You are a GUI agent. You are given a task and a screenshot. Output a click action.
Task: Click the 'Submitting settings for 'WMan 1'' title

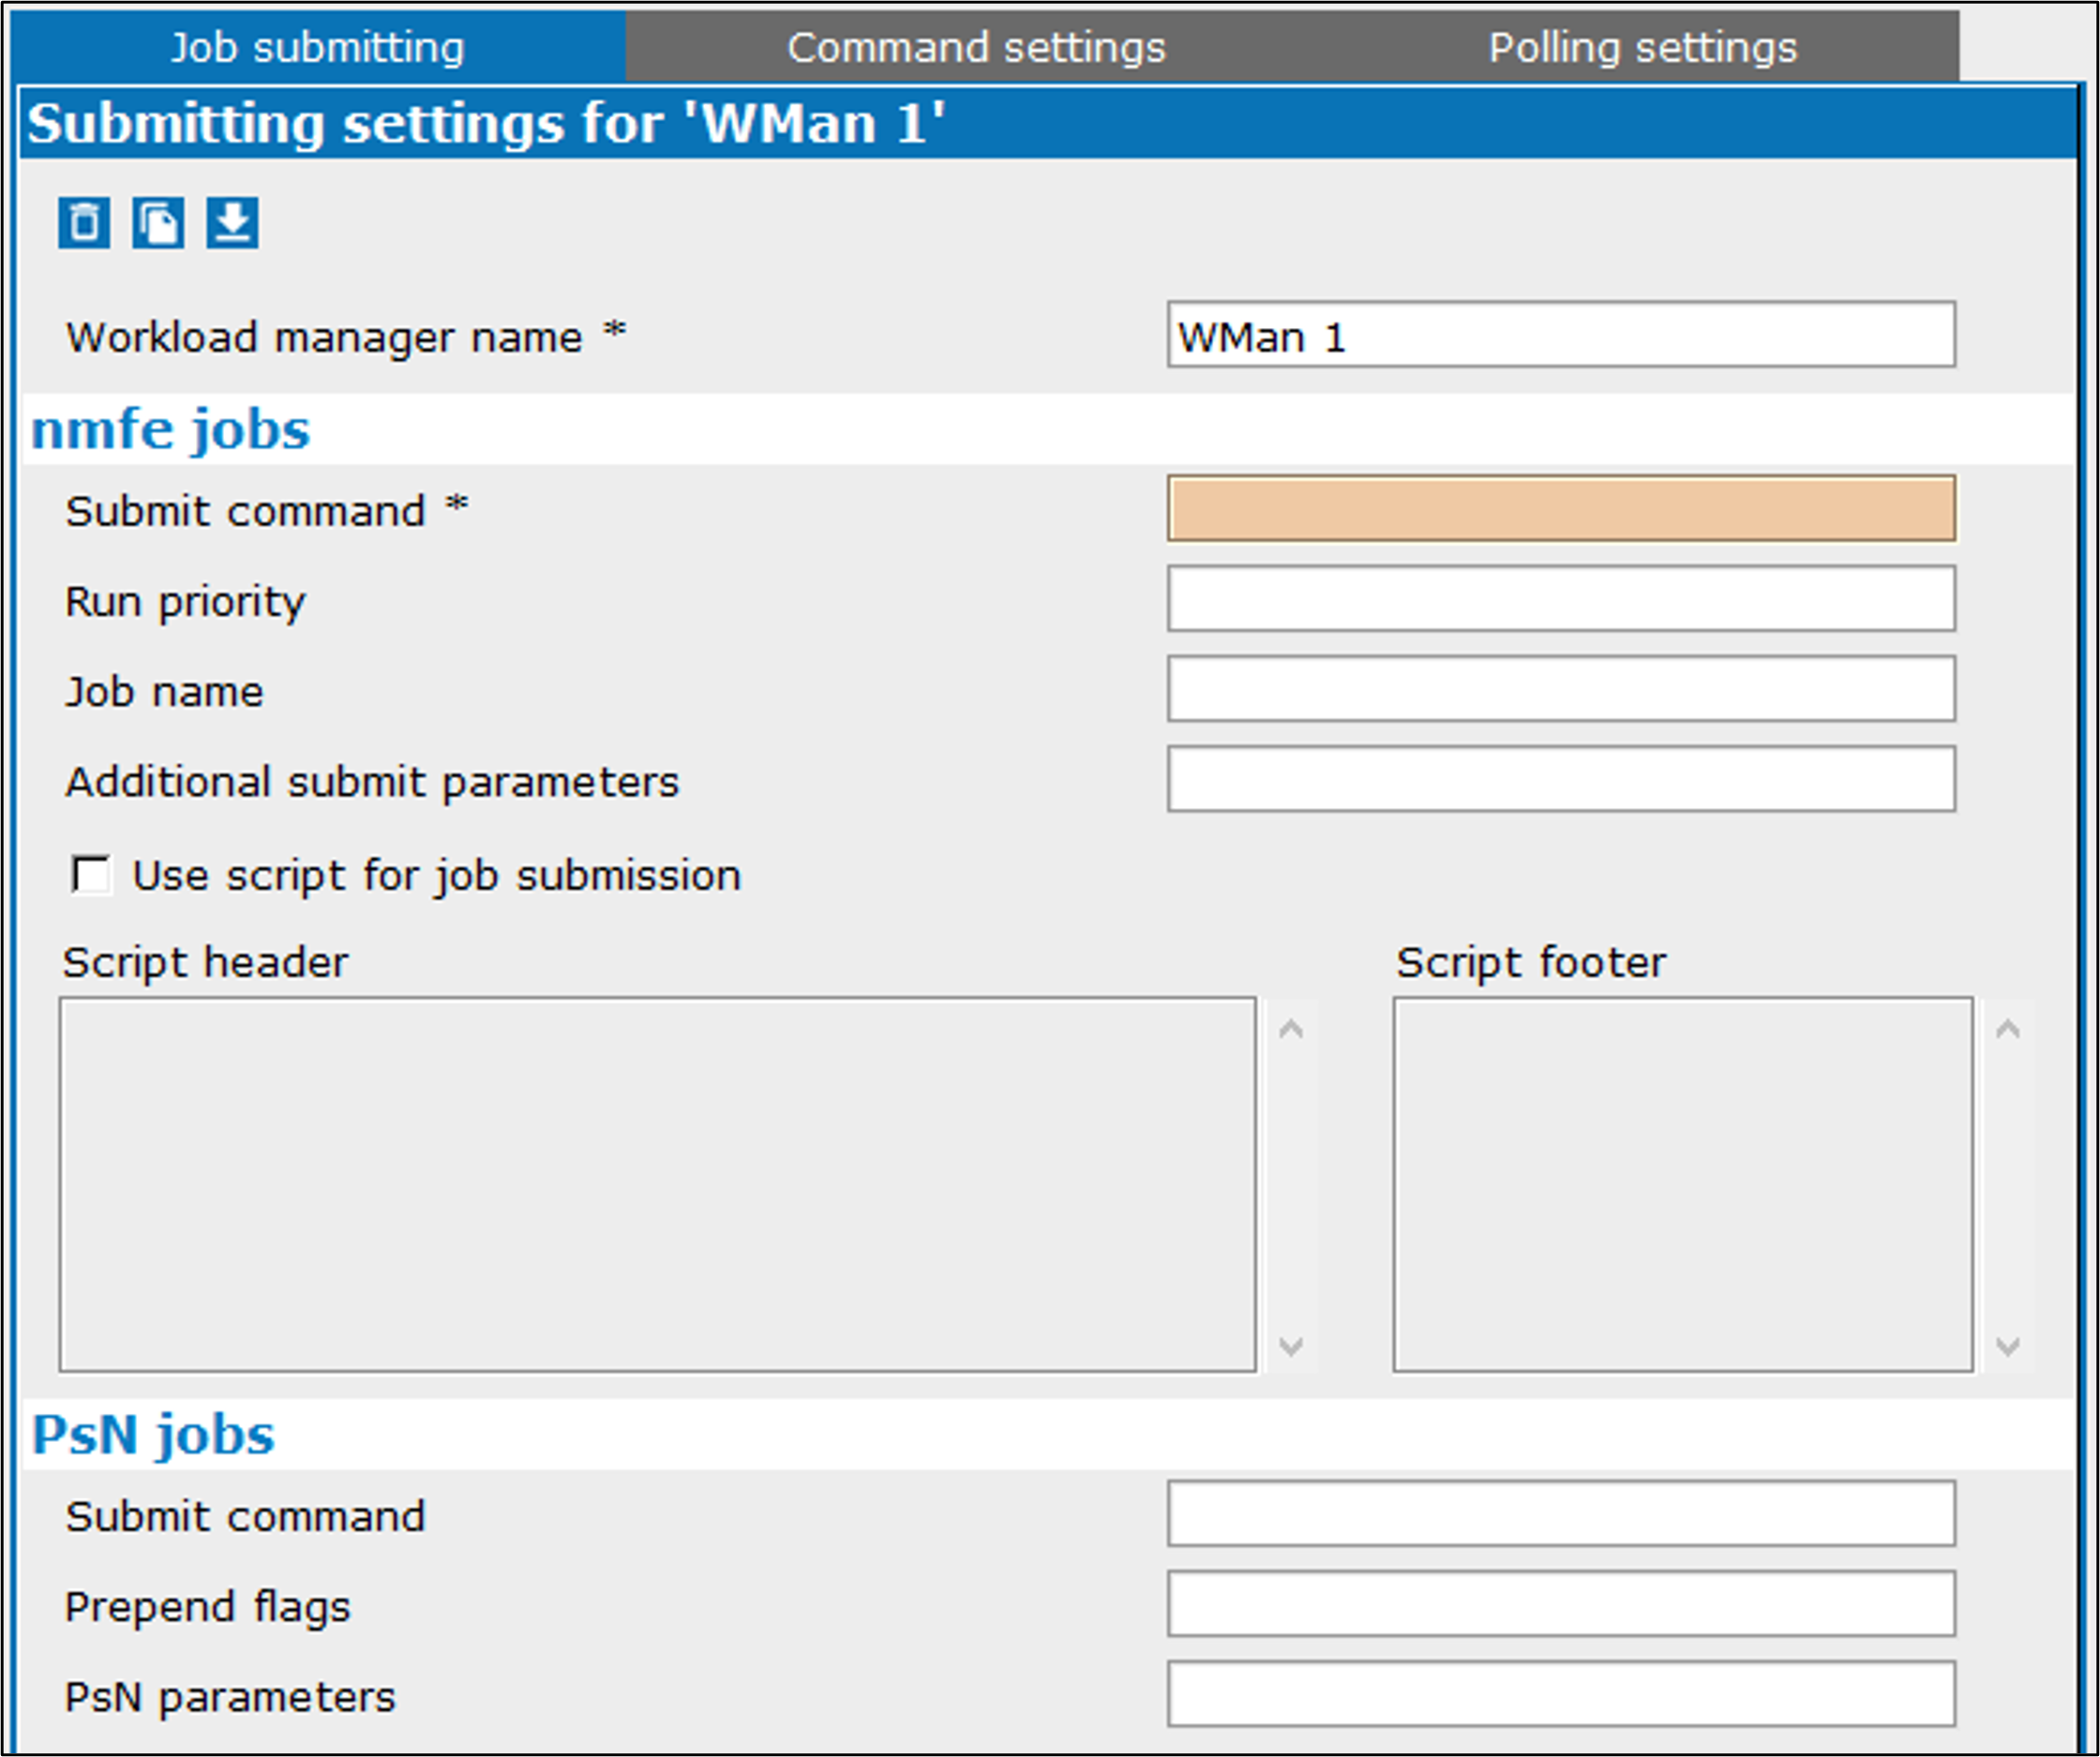pyautogui.click(x=486, y=124)
